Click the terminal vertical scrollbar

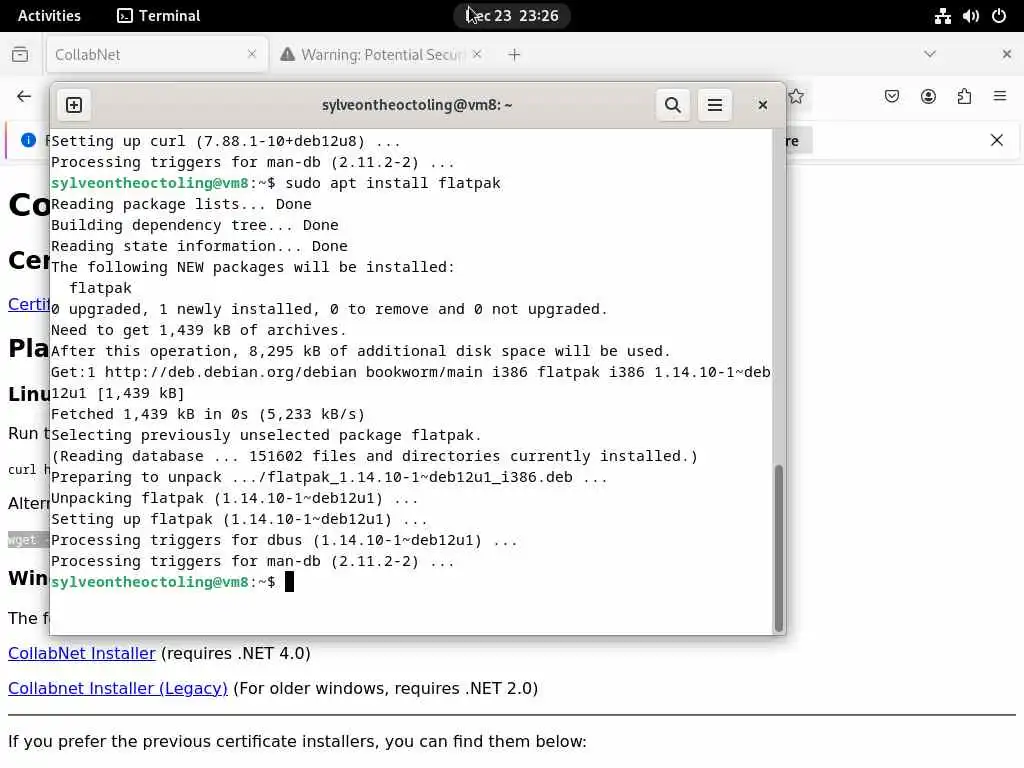778,547
